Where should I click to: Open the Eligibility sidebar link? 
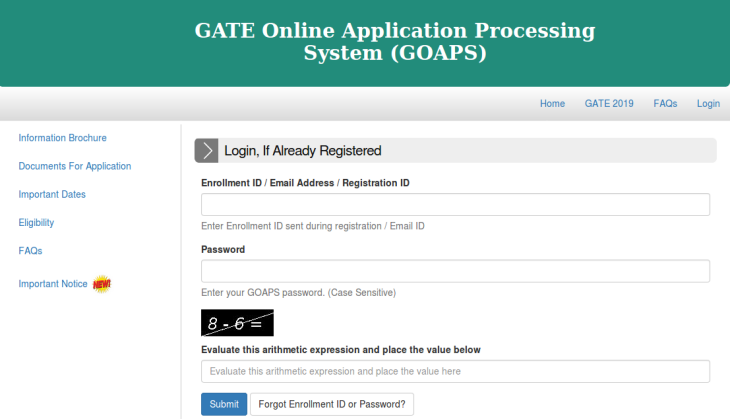pyautogui.click(x=36, y=223)
